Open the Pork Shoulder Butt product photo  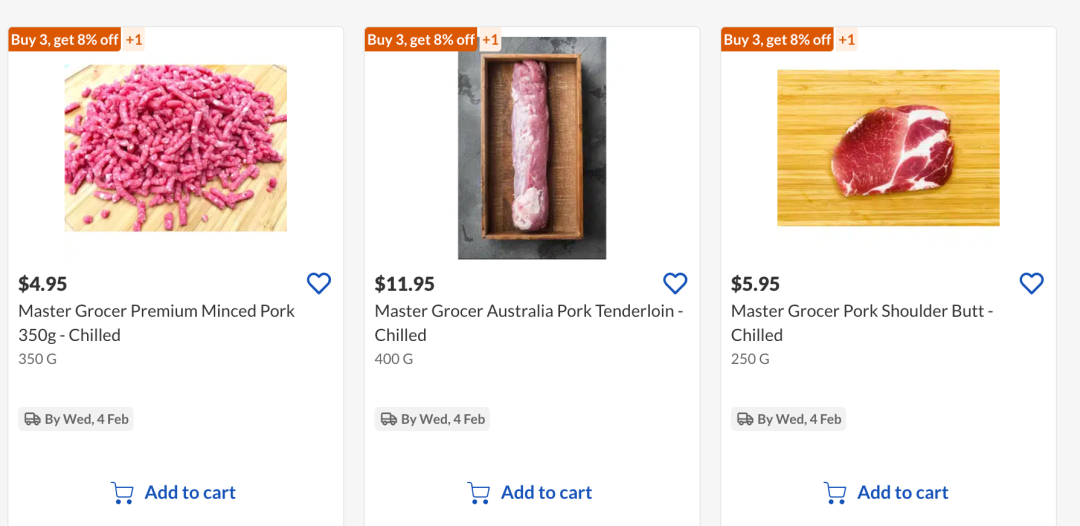[888, 148]
